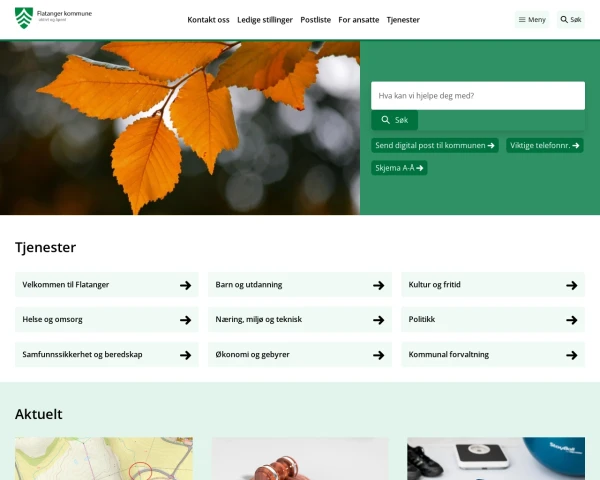Click arrow icon on Velkommen til Flatanger
The height and width of the screenshot is (480, 600).
point(186,285)
